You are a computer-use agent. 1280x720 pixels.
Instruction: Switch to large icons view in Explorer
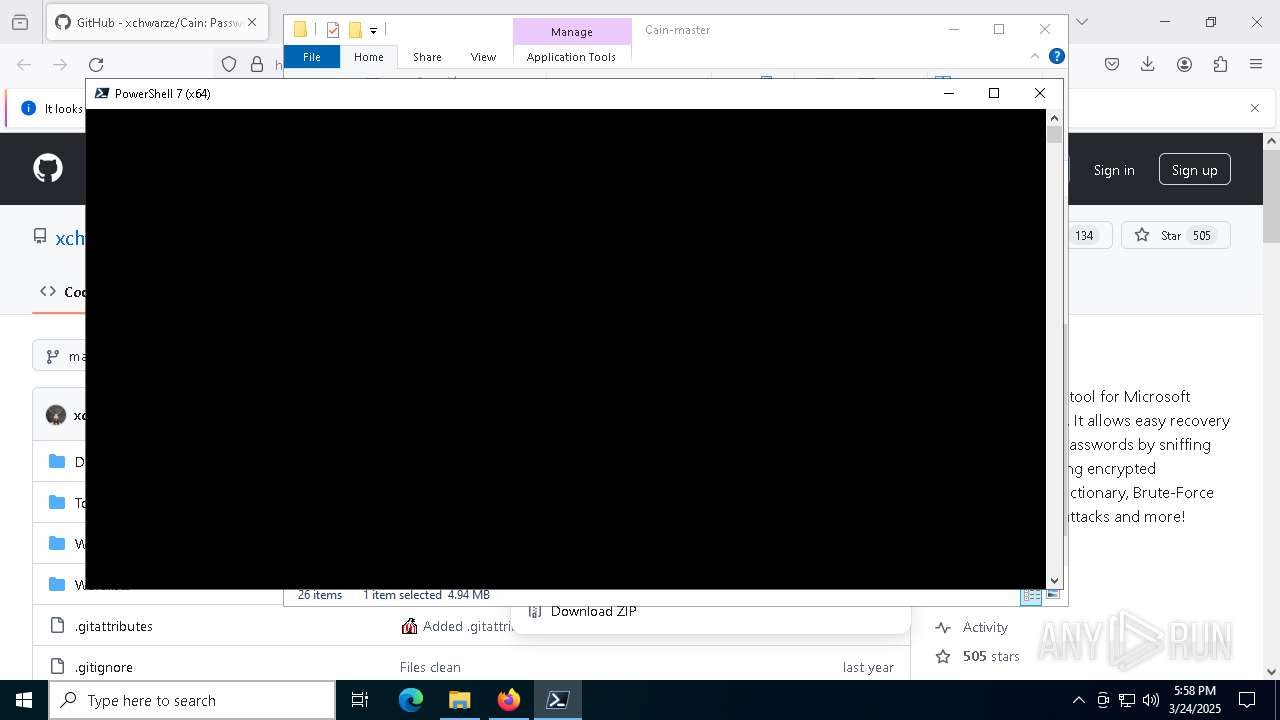1053,596
